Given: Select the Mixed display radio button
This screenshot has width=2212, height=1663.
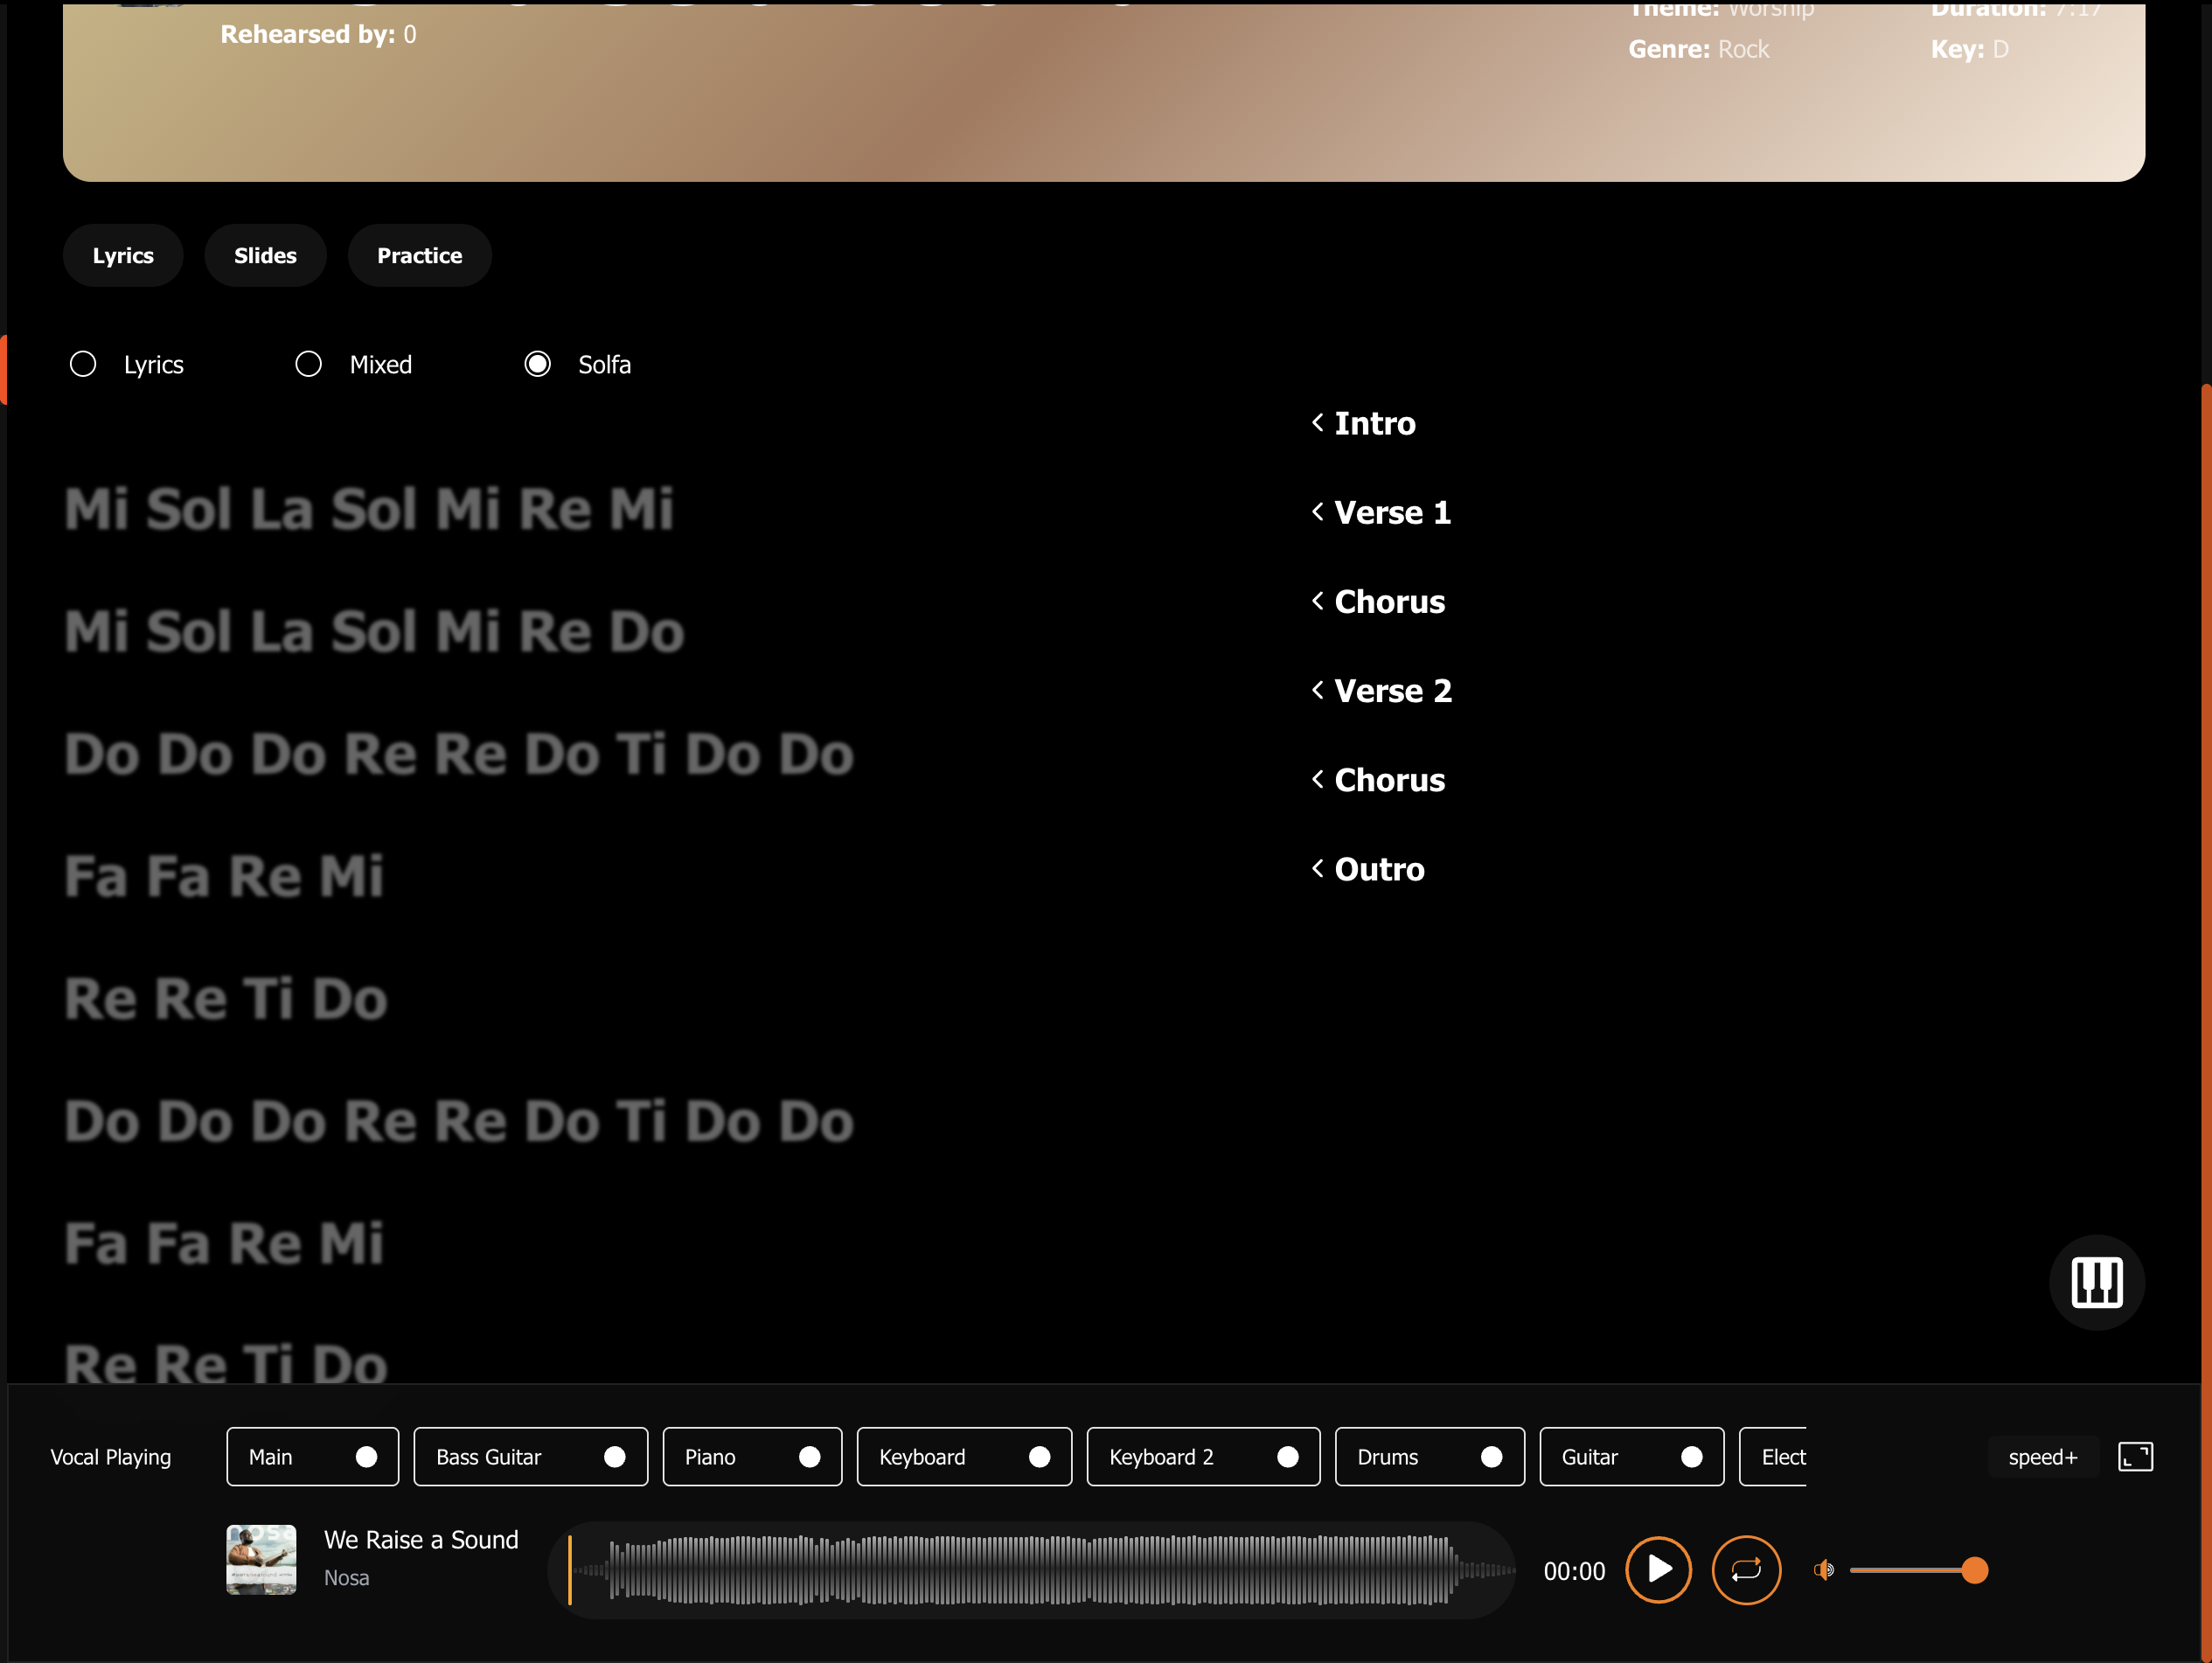Looking at the screenshot, I should click(x=307, y=364).
